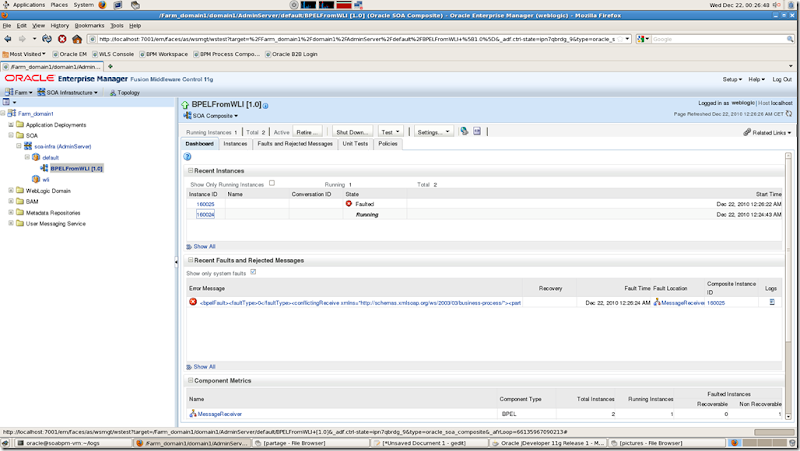Open the Policies tab

388,144
